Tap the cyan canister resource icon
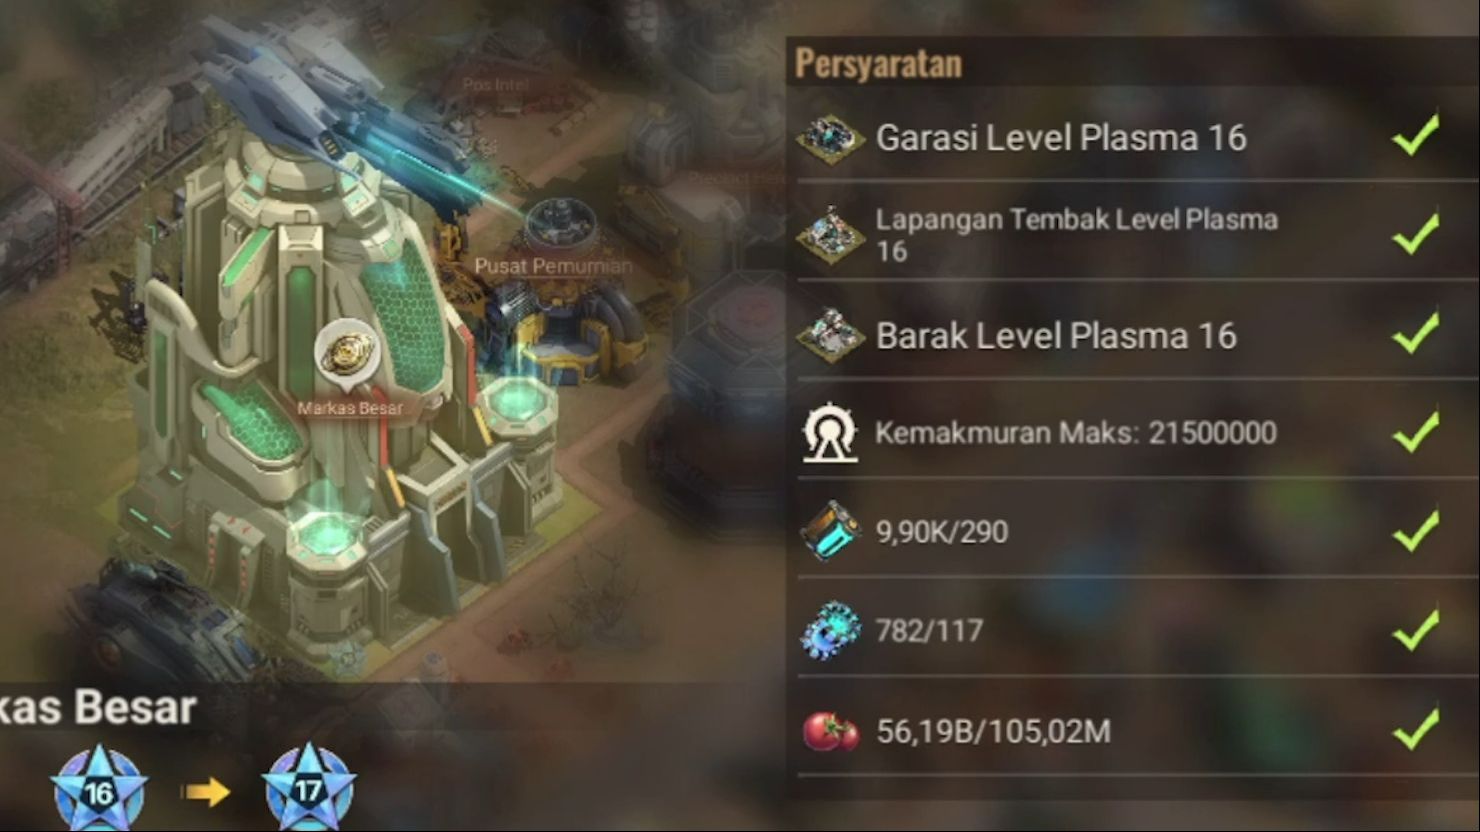The height and width of the screenshot is (832, 1480). [830, 531]
